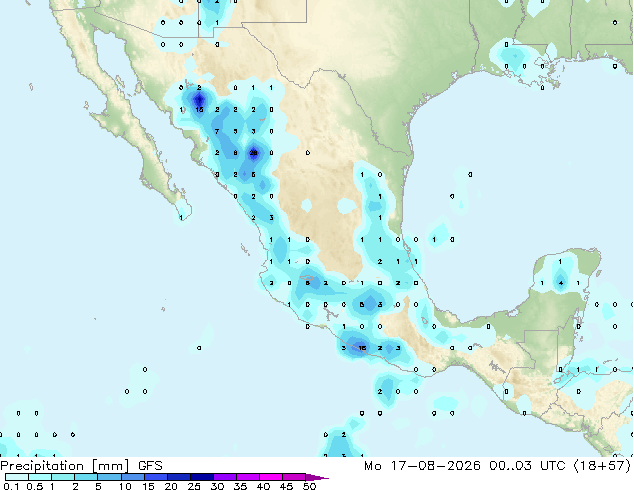Click the over-50 arrow tip of legend
The height and width of the screenshot is (490, 634).
(x=317, y=477)
